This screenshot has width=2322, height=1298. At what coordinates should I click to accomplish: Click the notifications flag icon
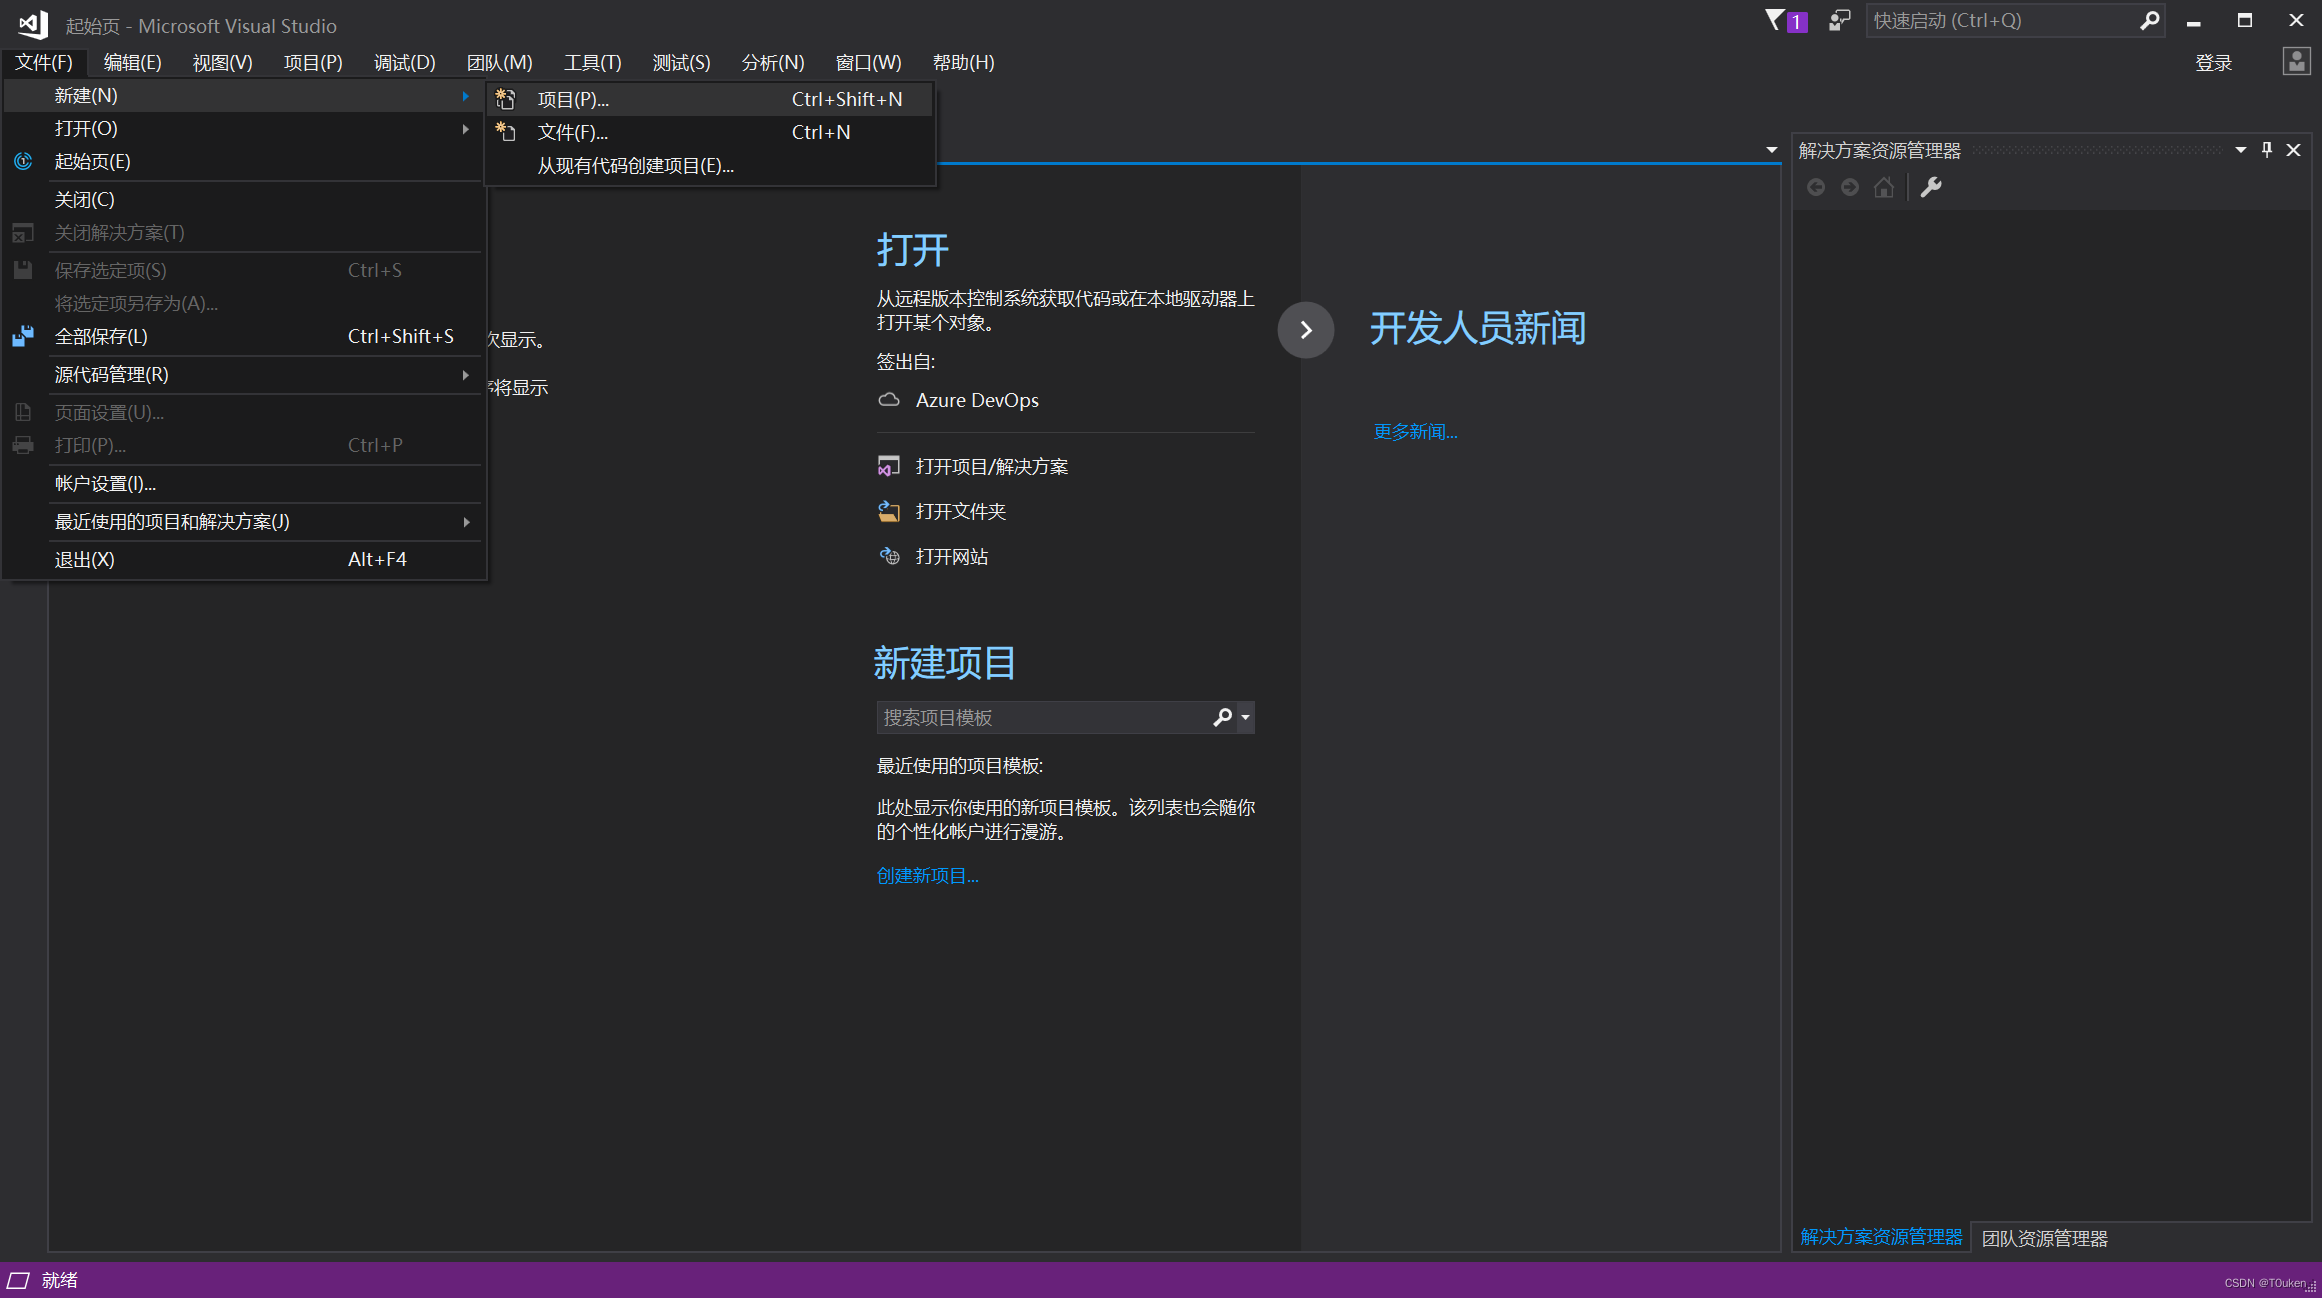[x=1776, y=20]
